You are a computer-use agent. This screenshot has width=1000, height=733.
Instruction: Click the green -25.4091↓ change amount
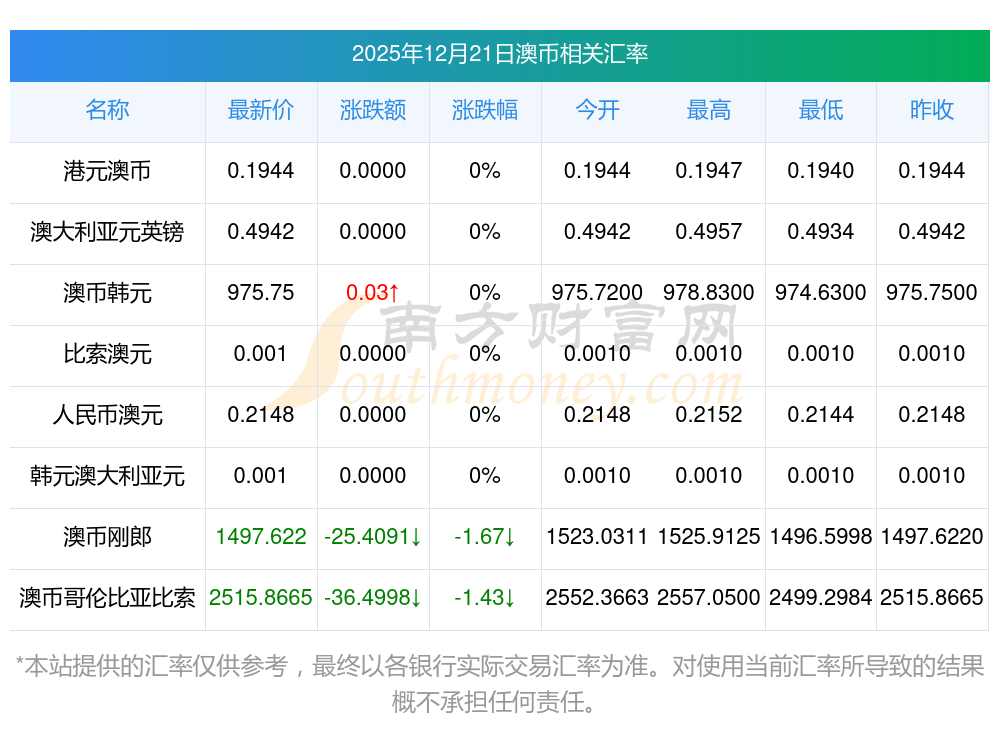(373, 537)
